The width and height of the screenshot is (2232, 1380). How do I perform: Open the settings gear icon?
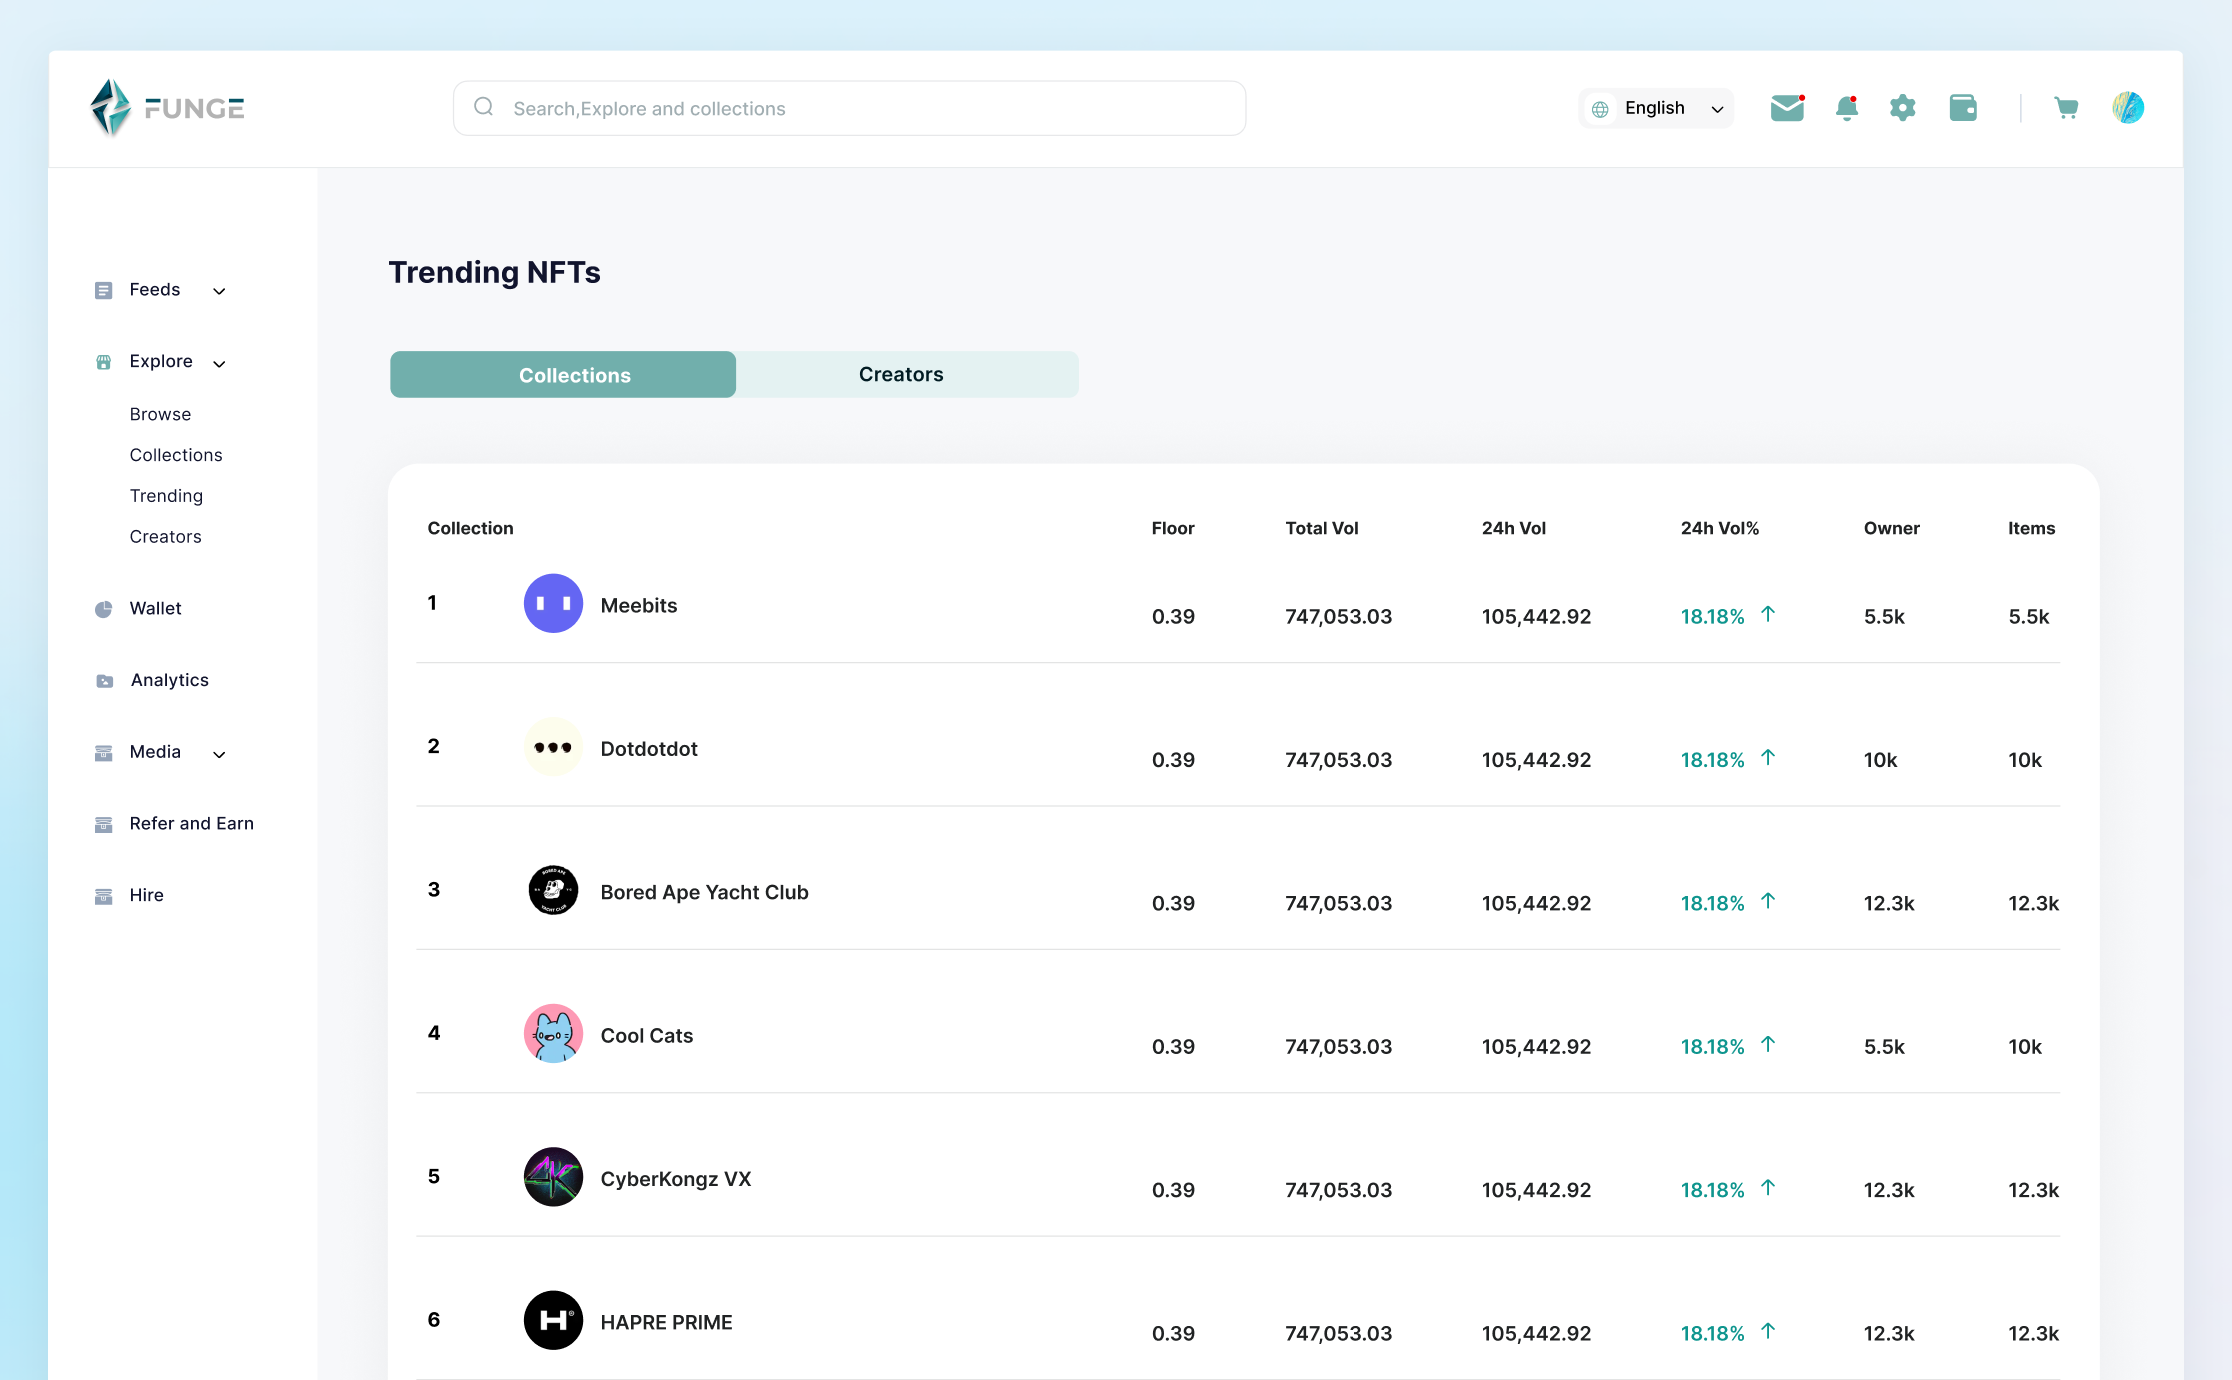[x=1904, y=108]
